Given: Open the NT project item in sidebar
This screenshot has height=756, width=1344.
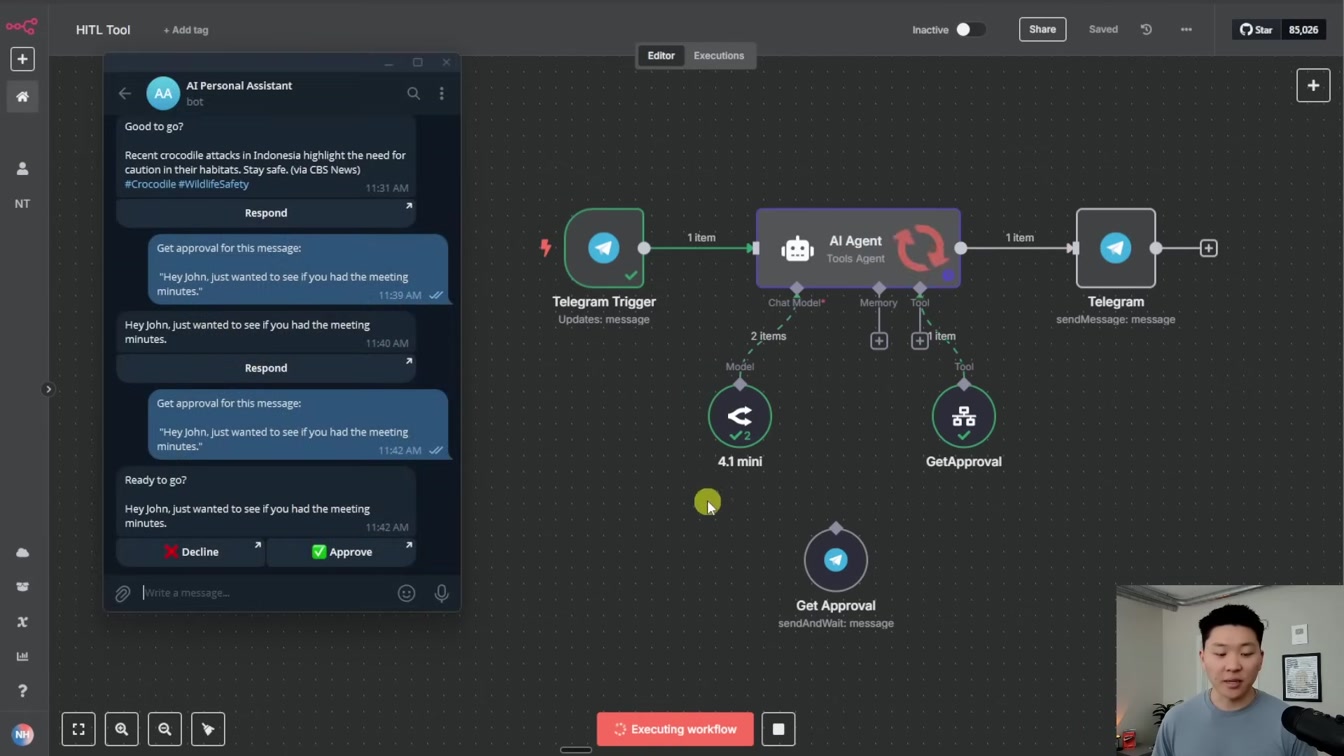Looking at the screenshot, I should coord(22,203).
